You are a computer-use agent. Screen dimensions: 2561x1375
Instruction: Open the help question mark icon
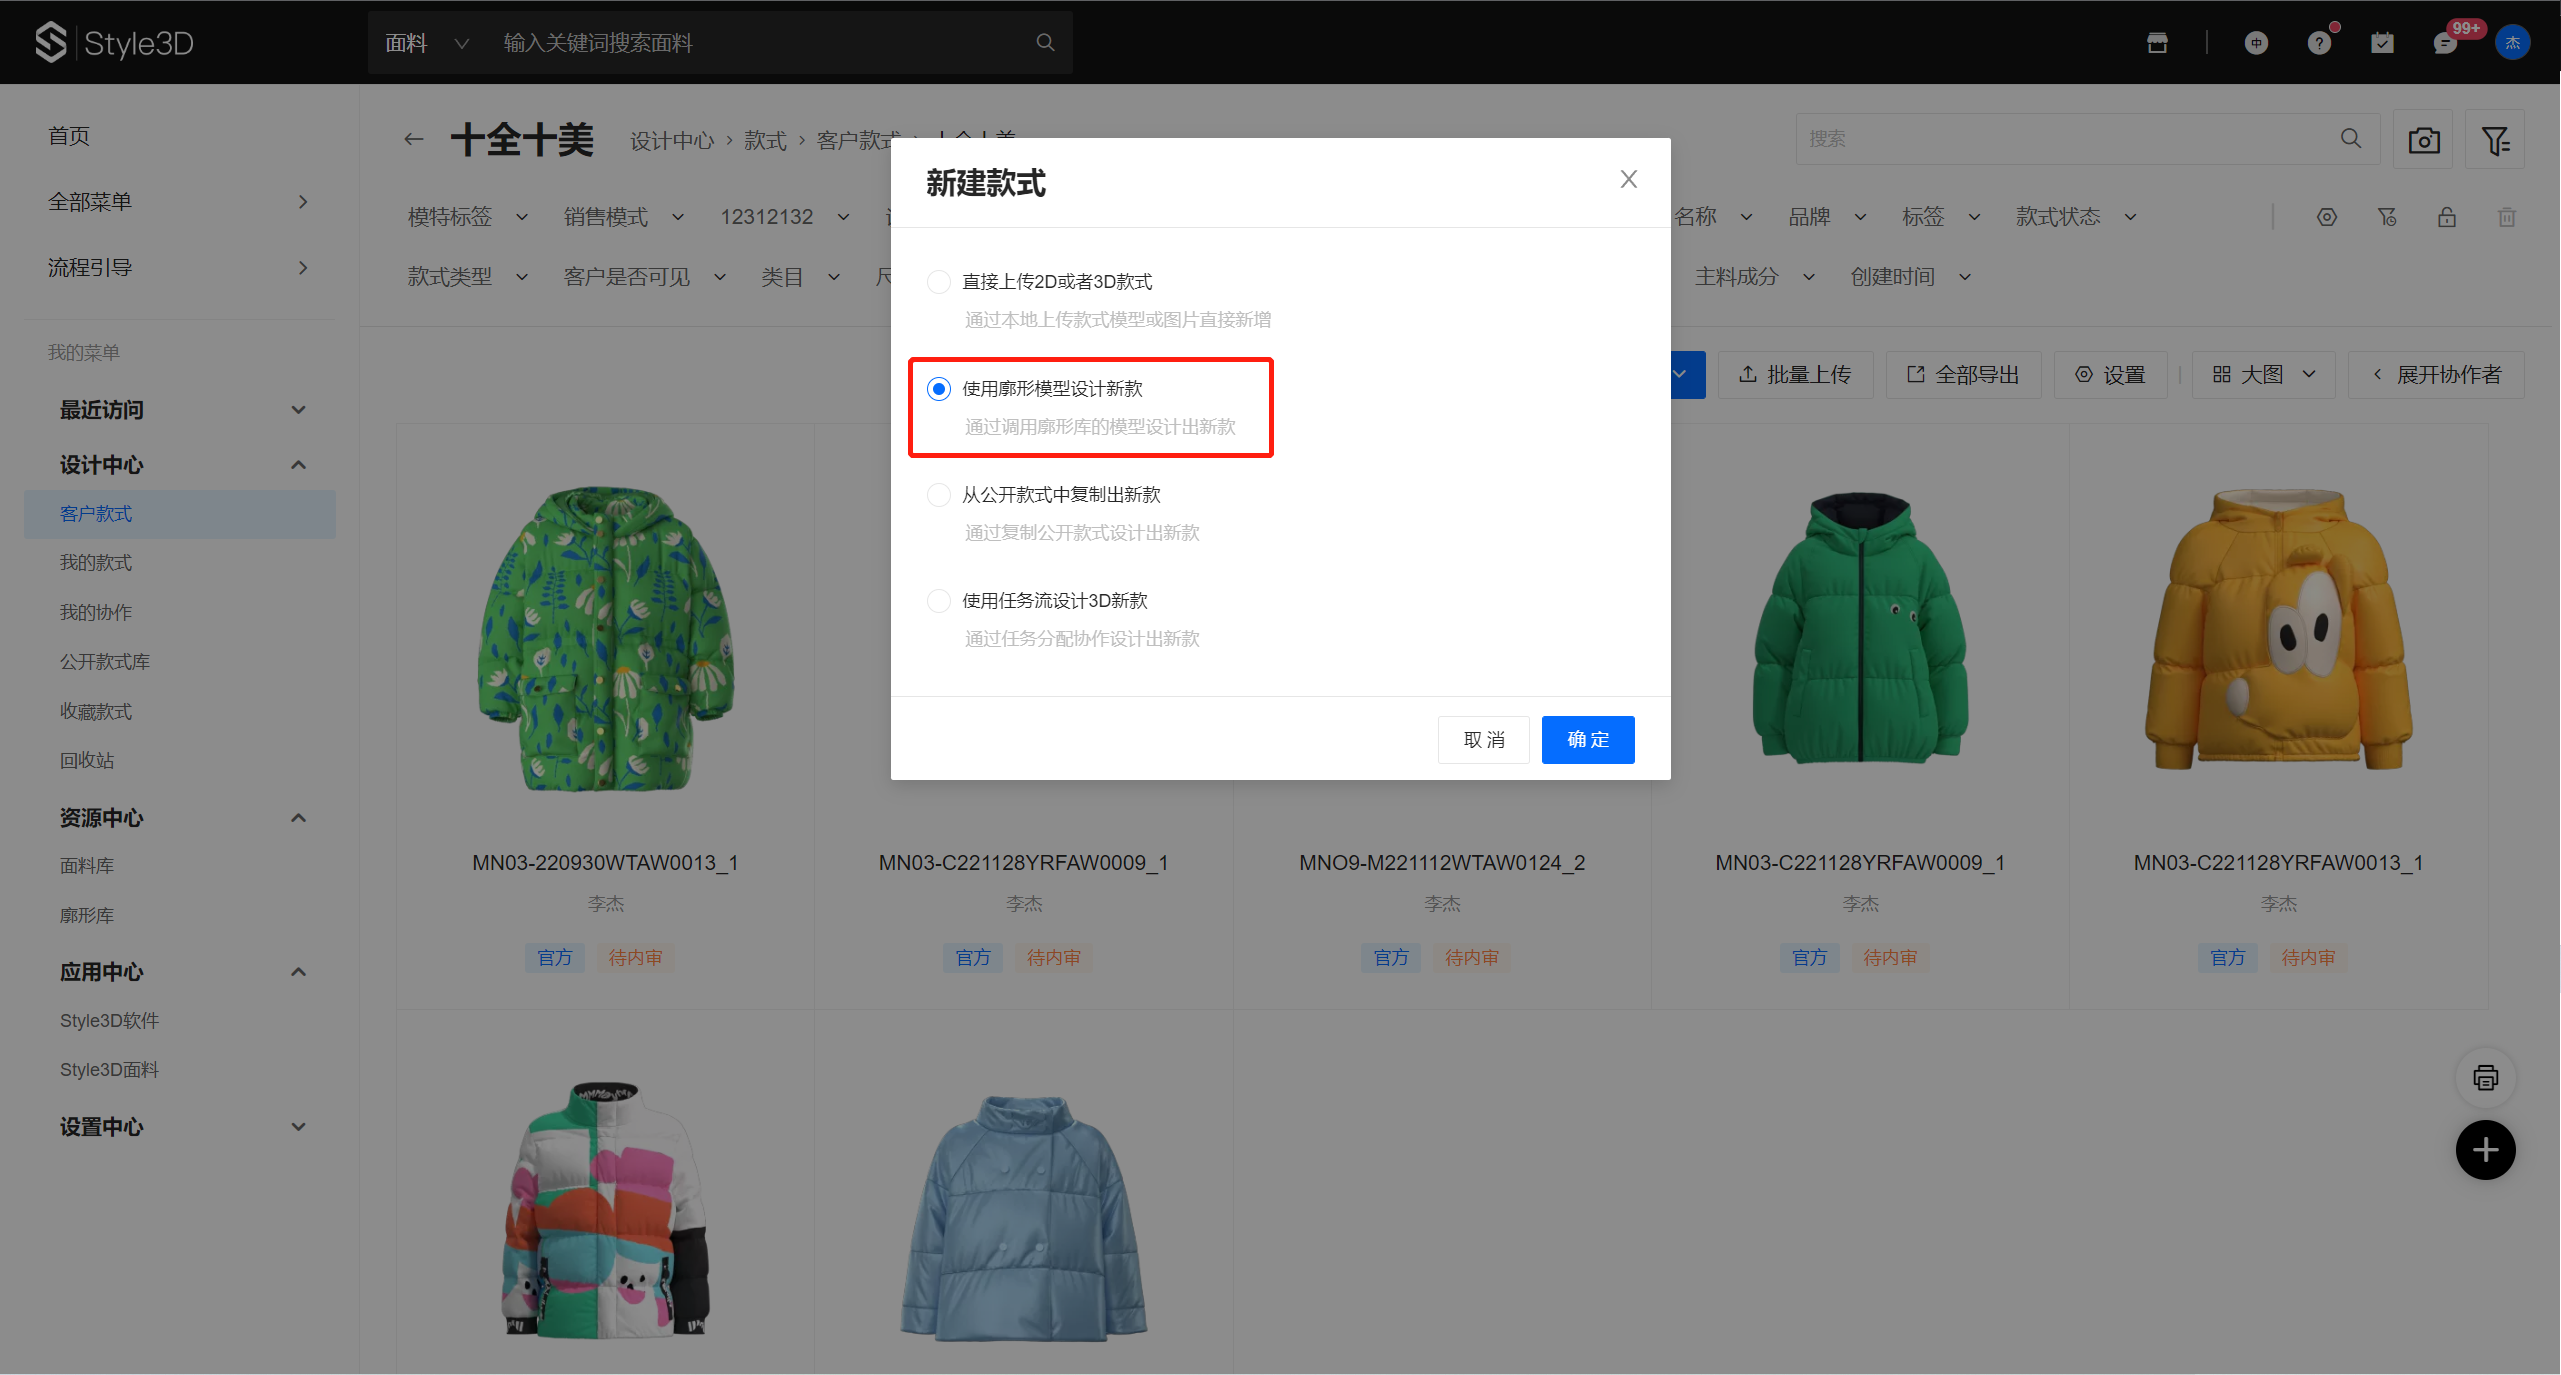[2319, 42]
